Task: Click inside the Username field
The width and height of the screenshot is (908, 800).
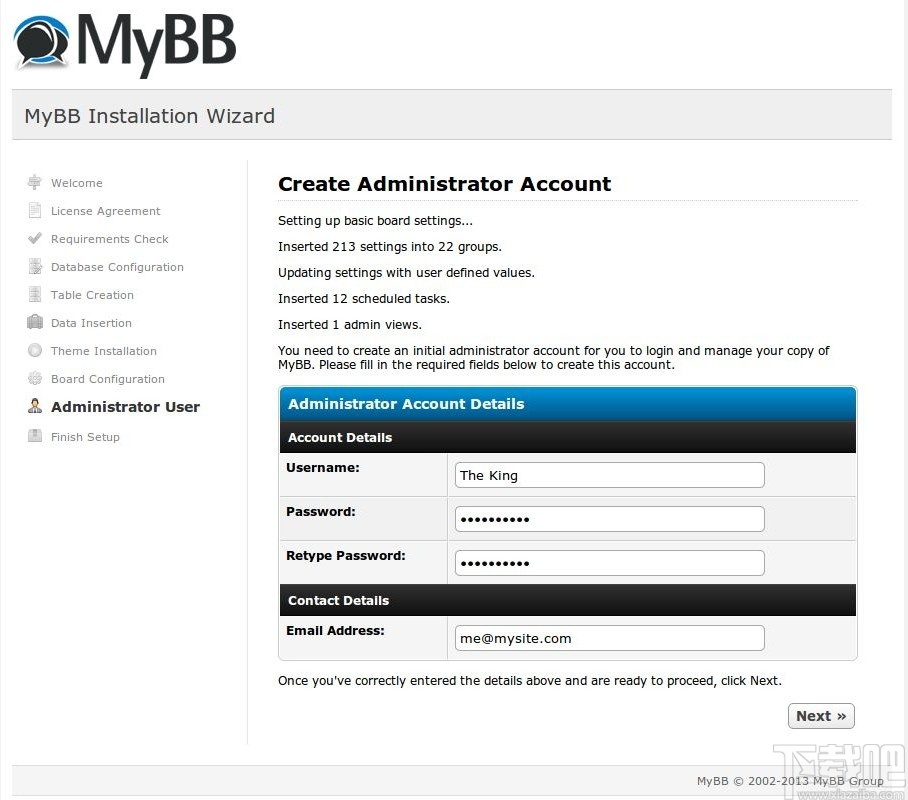Action: (x=609, y=475)
